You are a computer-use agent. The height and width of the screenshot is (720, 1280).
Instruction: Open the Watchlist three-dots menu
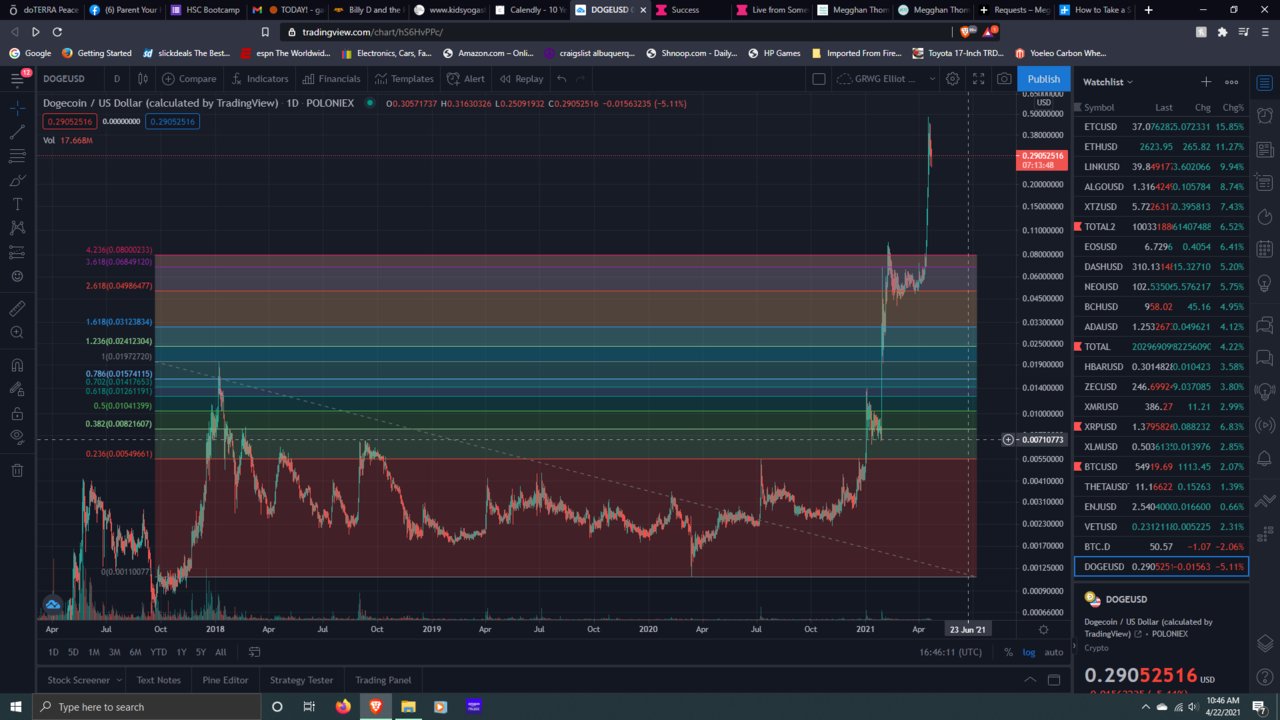click(x=1232, y=82)
